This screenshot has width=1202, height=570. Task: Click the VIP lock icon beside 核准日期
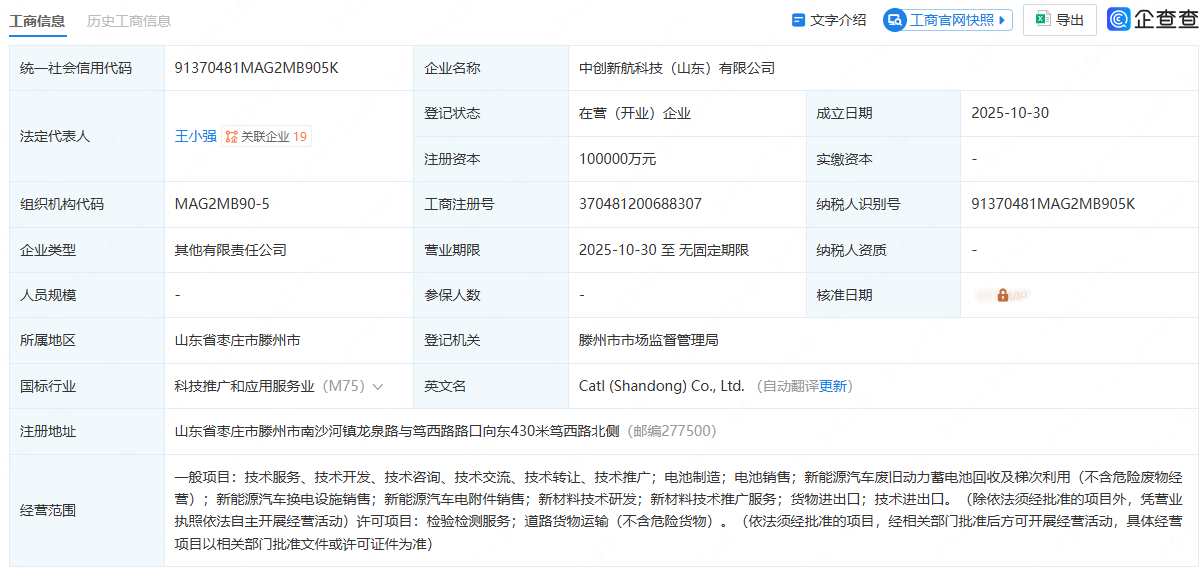1002,296
